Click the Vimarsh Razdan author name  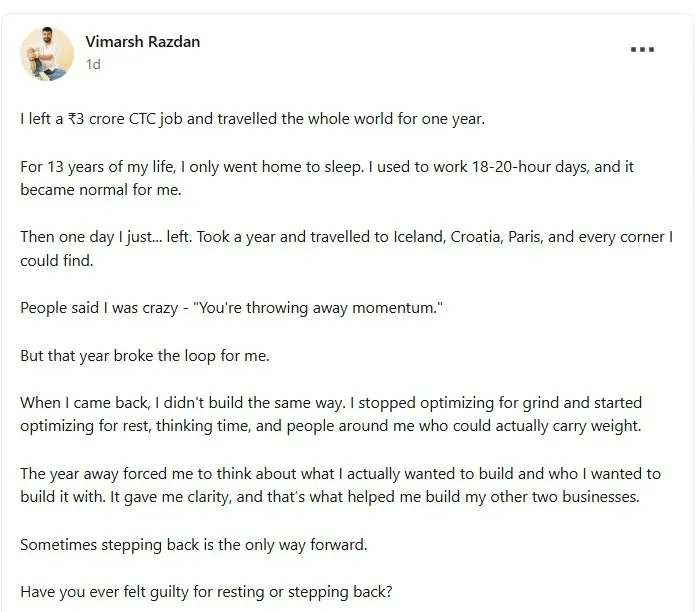142,42
